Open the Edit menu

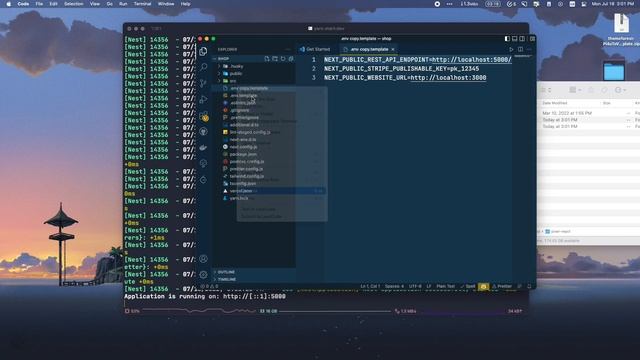(53, 4)
